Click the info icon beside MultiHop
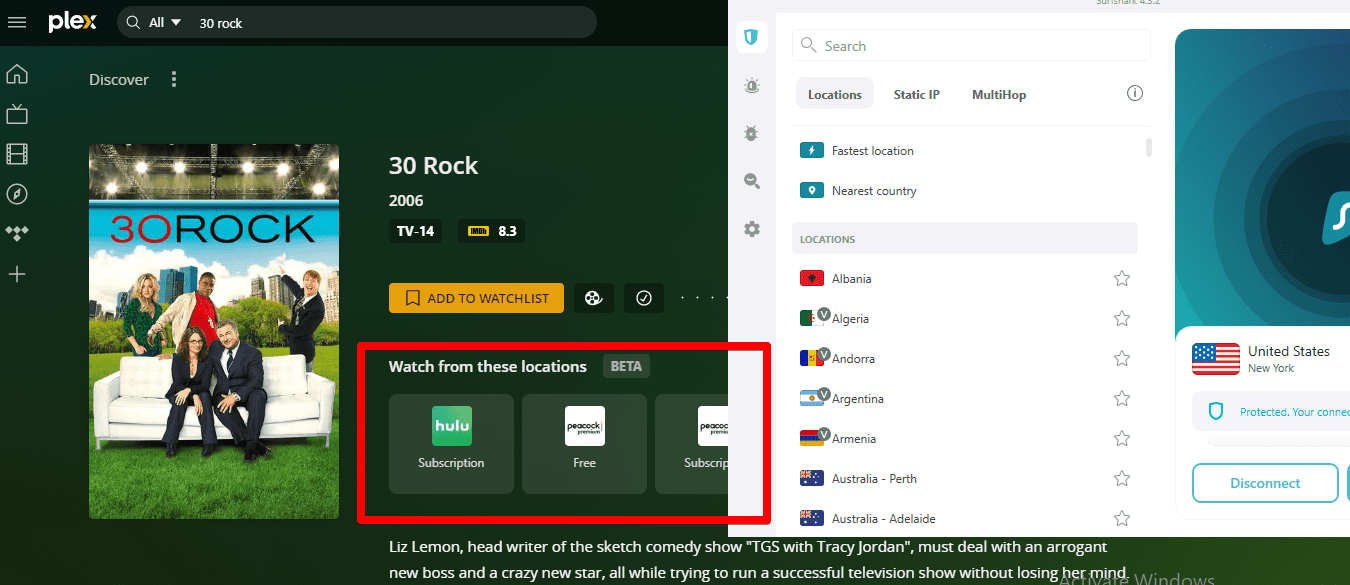This screenshot has height=585, width=1350. pos(1135,93)
